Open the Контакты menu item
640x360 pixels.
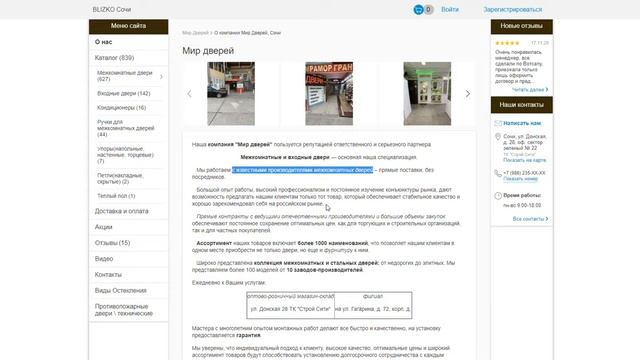tap(108, 275)
